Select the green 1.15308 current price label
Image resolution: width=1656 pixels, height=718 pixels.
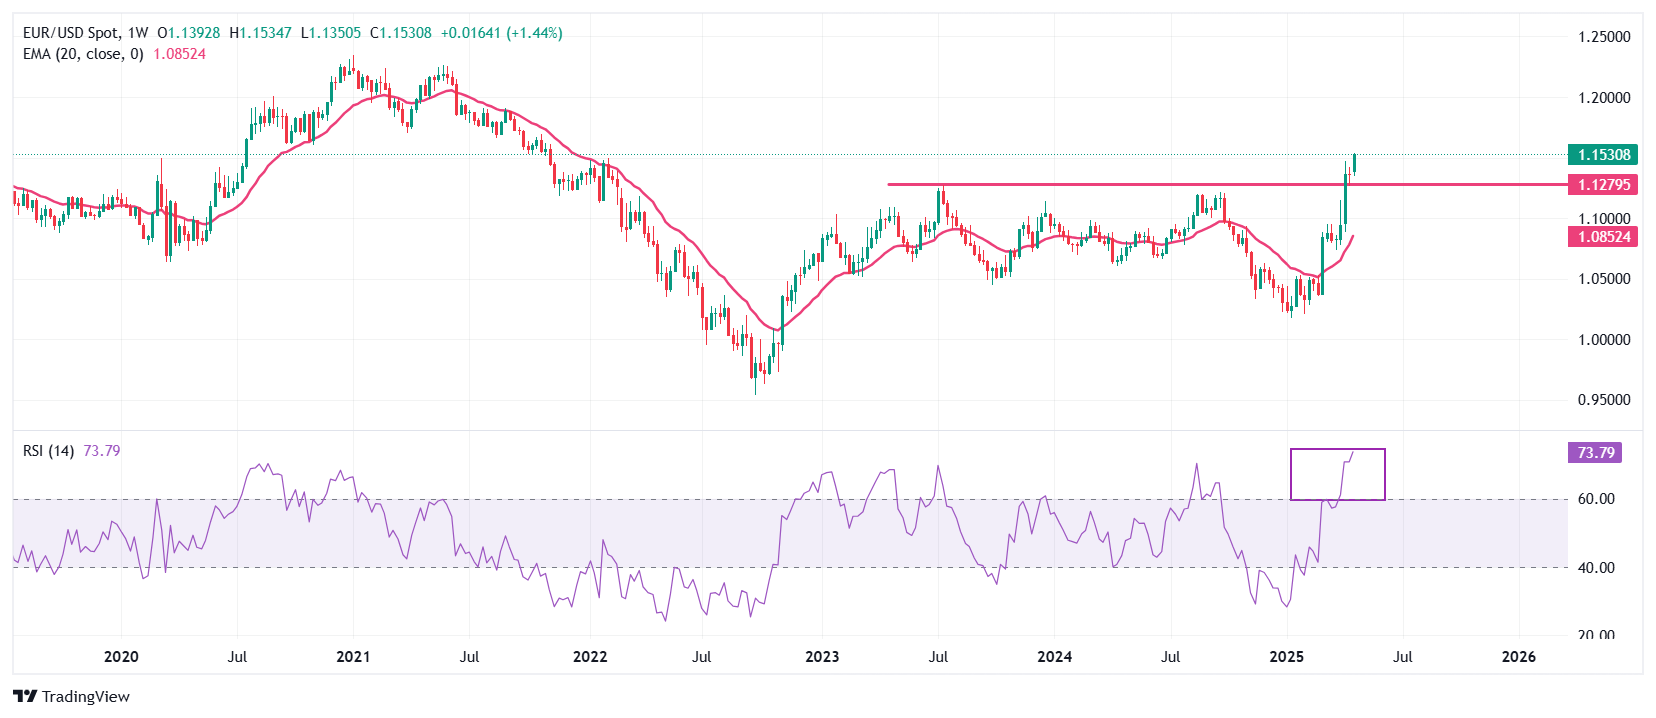tap(1603, 155)
